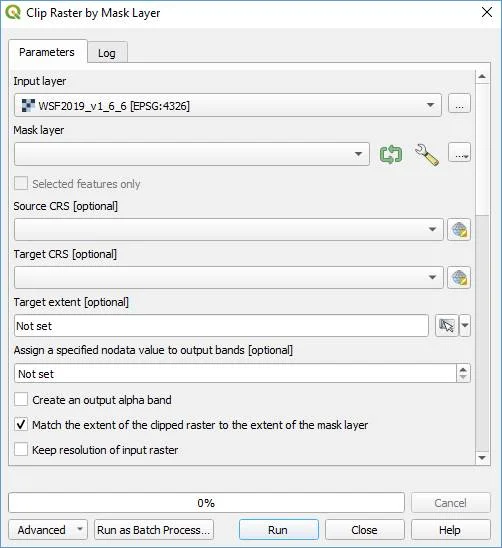Open the Mask layer dropdown

192,154
